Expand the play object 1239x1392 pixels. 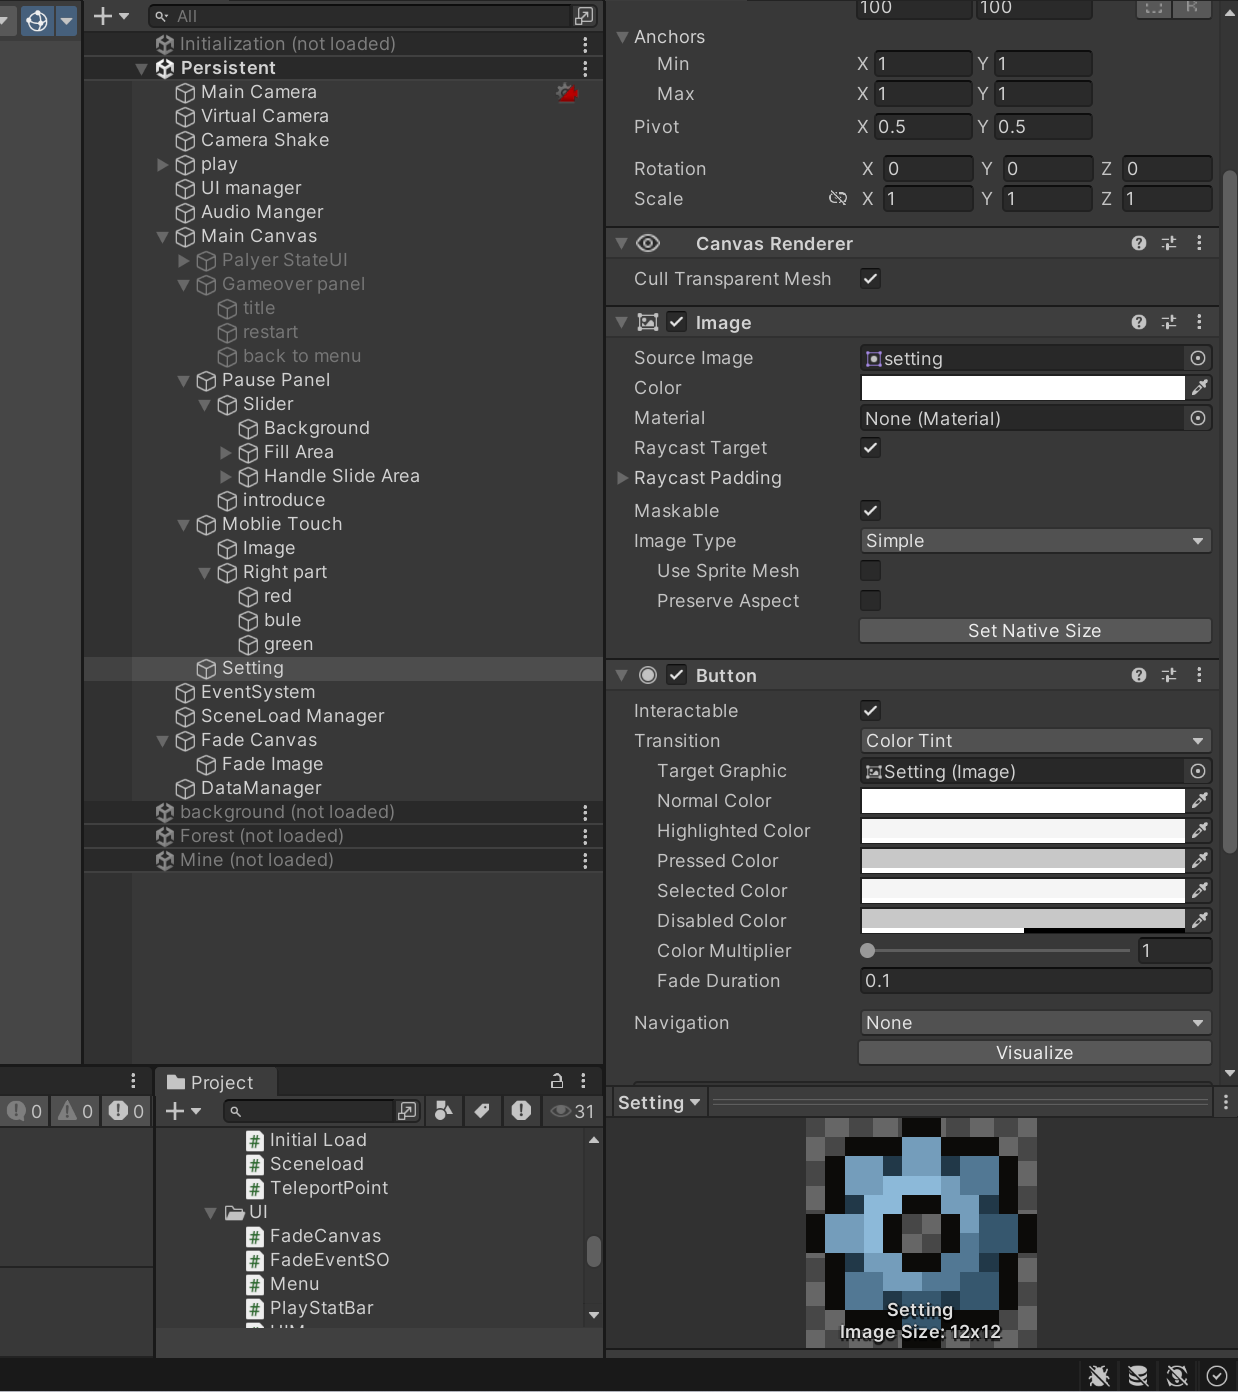(x=163, y=164)
